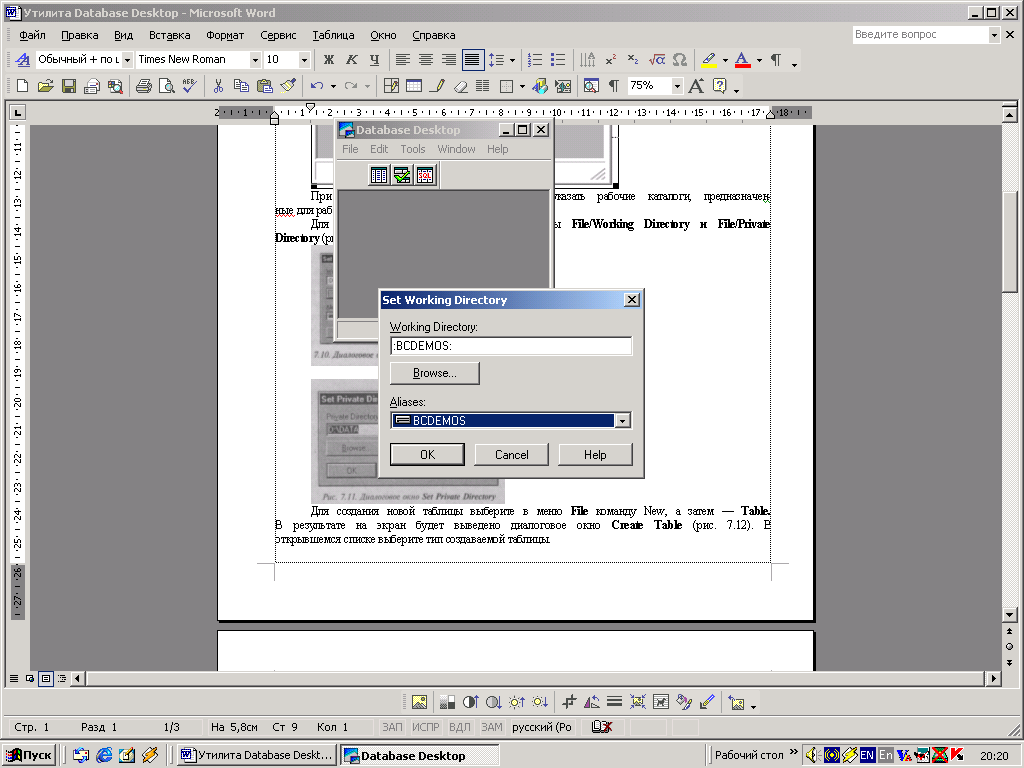Click Help in Set Working Directory dialog

[595, 455]
